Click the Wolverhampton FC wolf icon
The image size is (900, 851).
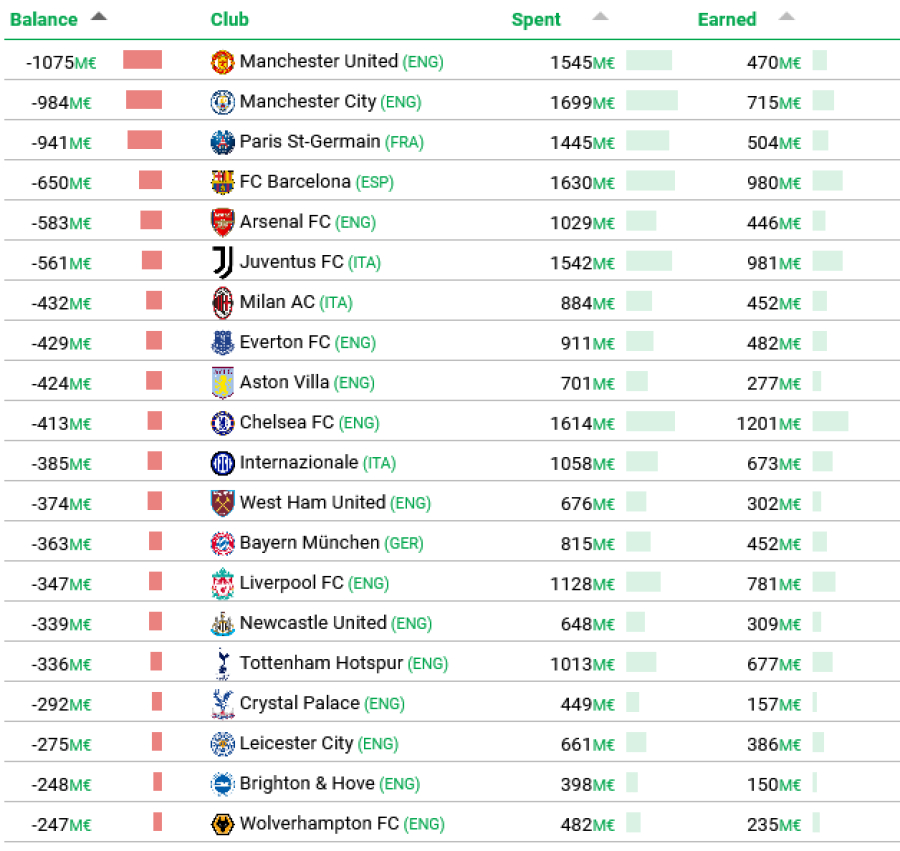coord(222,824)
